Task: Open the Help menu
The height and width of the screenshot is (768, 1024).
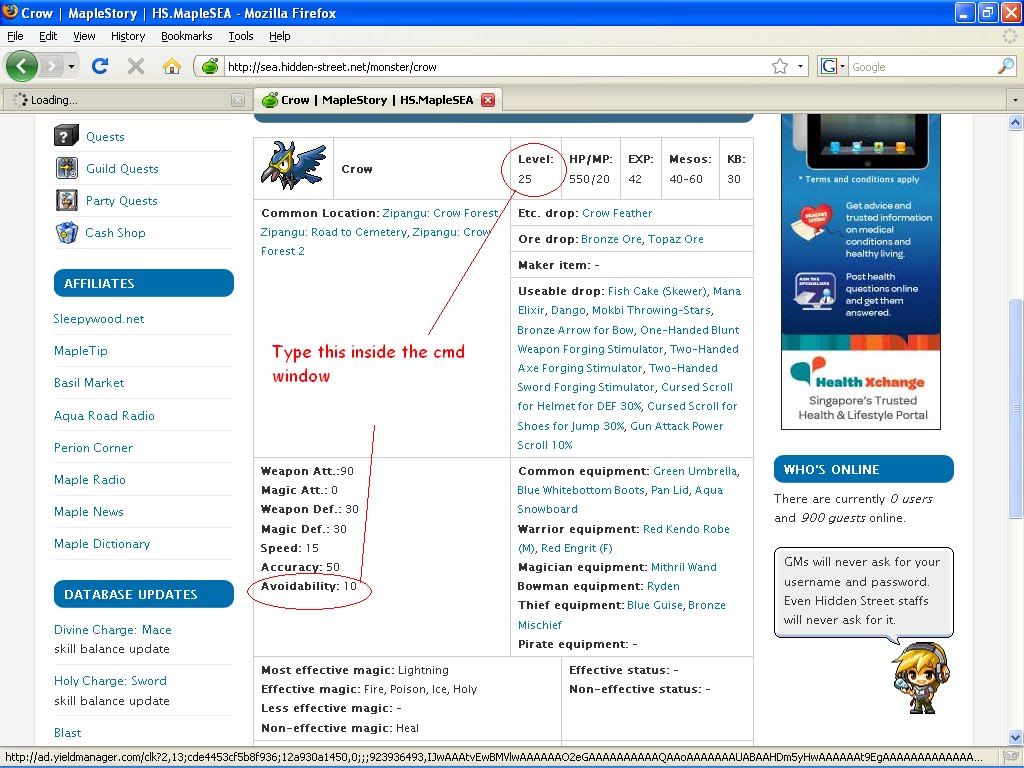Action: coord(280,36)
